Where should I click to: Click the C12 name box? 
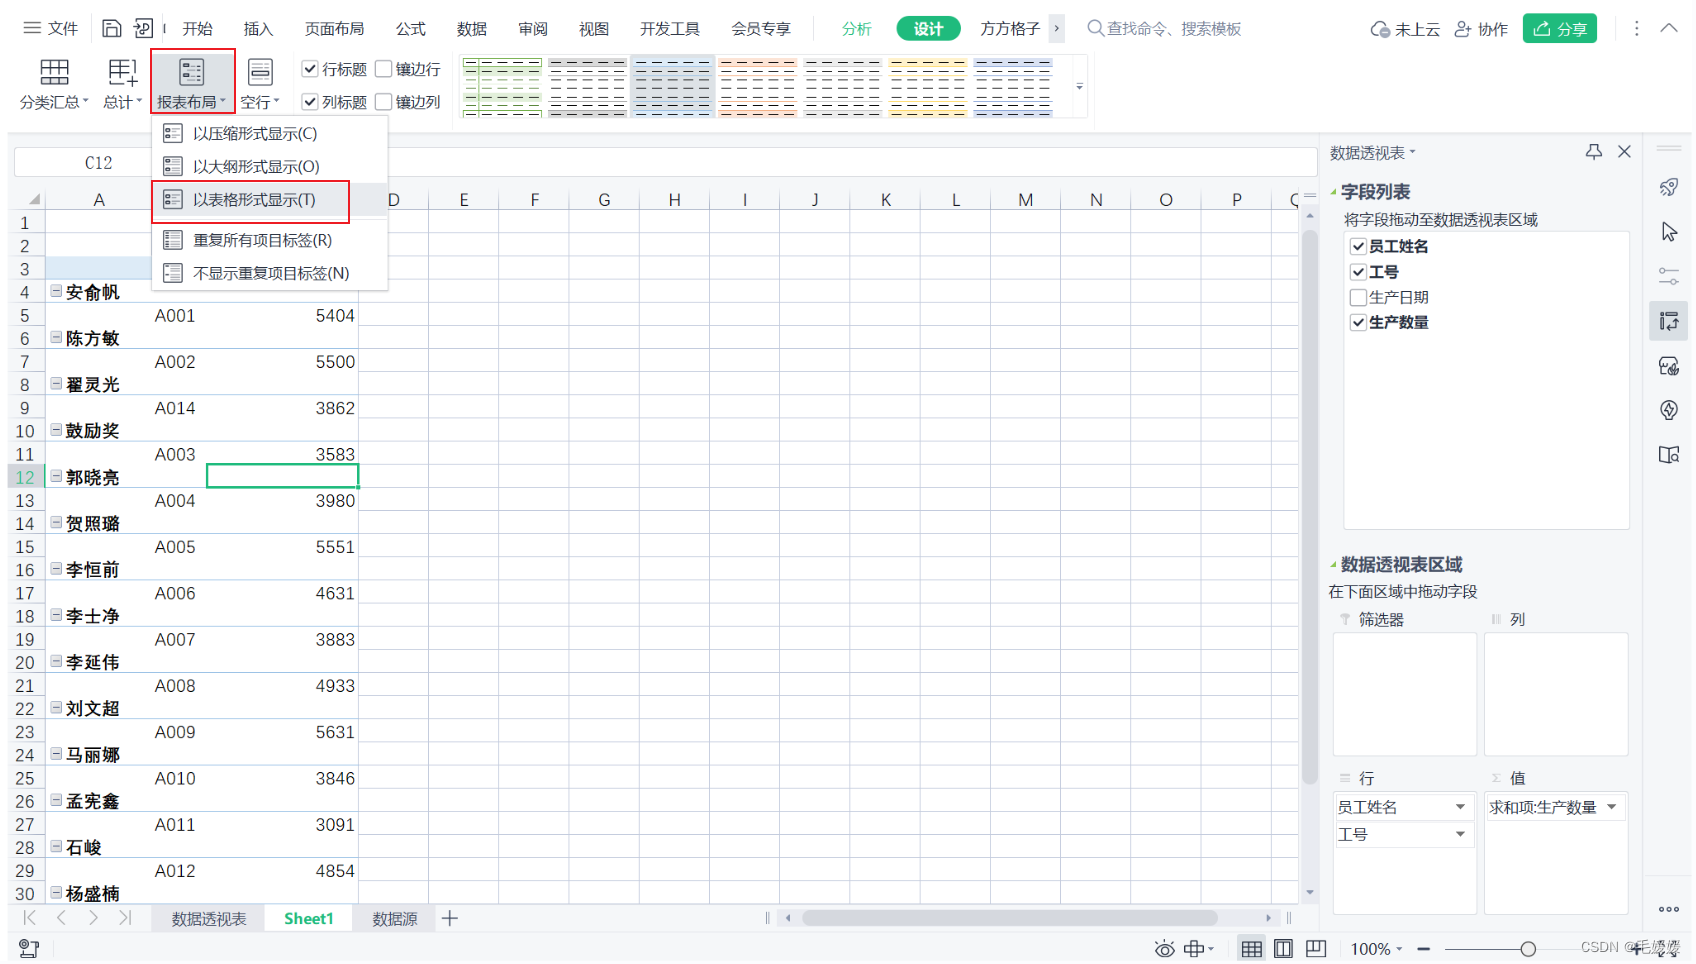(98, 163)
